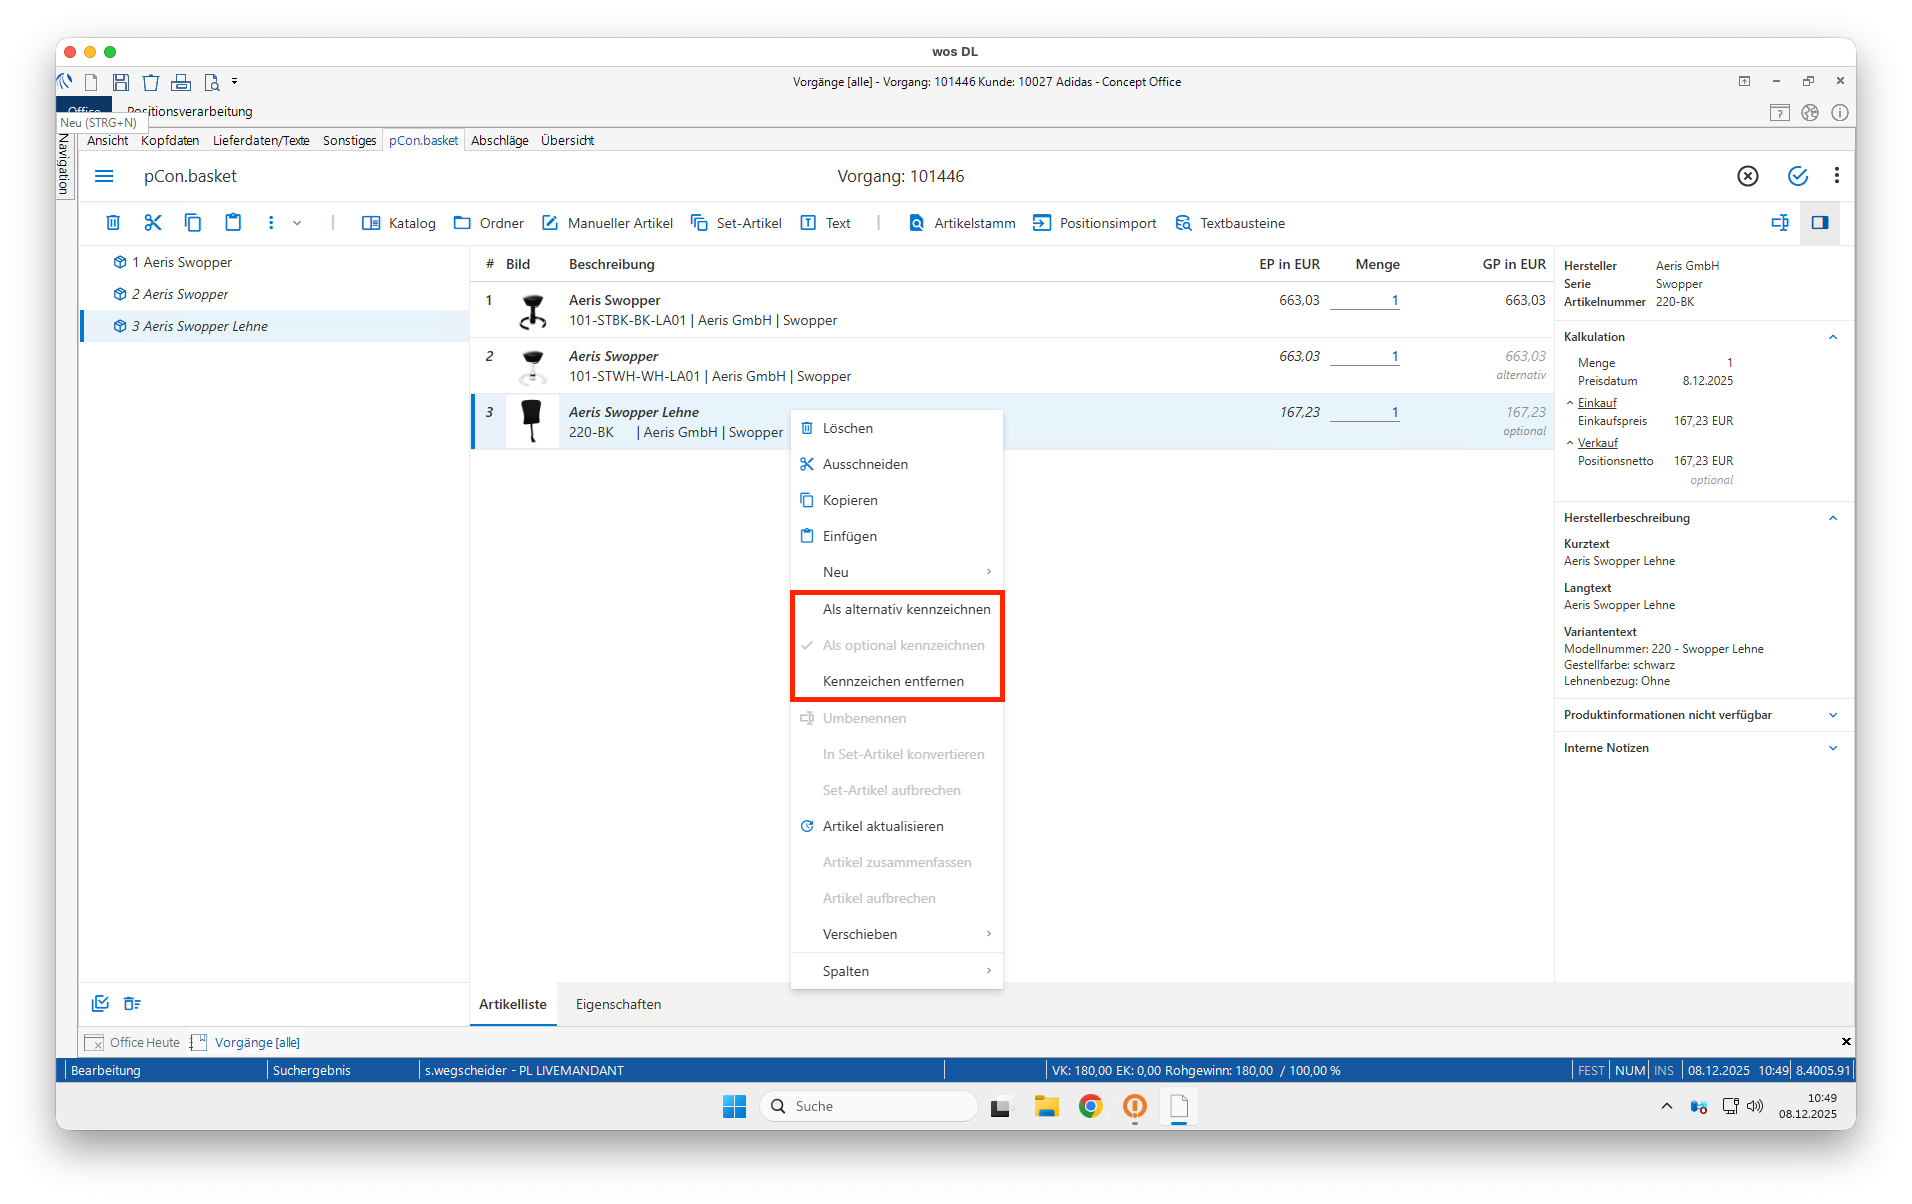Click the scissors cut icon in toolbar
Image resolution: width=1912 pixels, height=1204 pixels.
[x=153, y=222]
